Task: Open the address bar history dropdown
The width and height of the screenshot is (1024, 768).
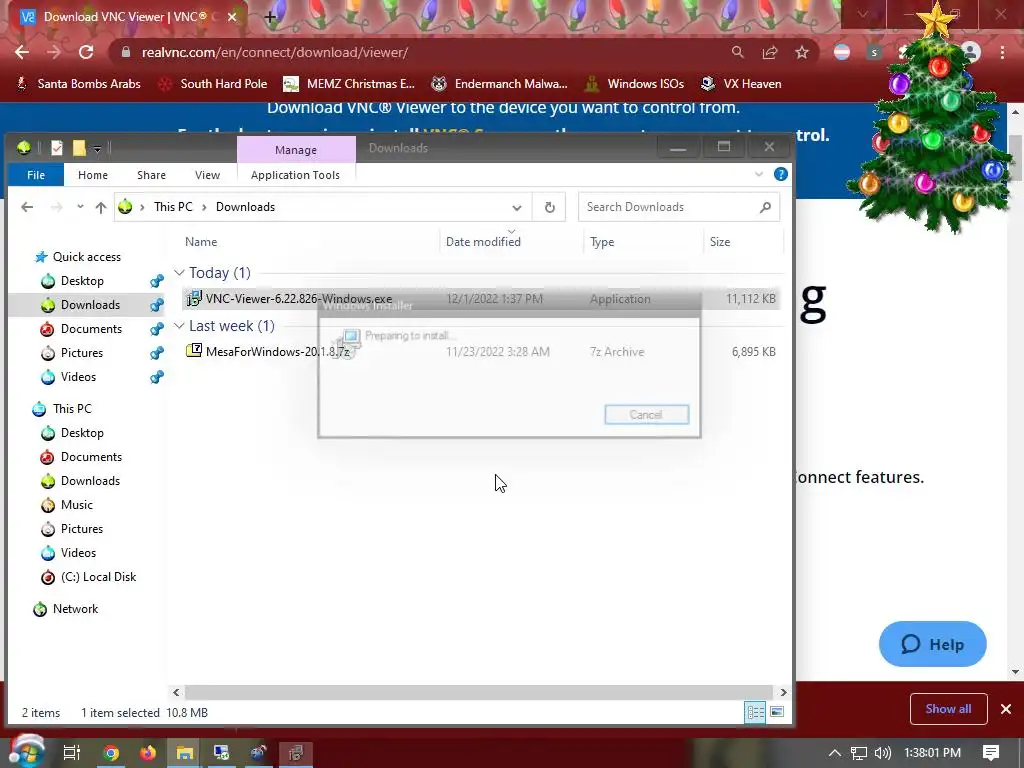Action: point(517,208)
